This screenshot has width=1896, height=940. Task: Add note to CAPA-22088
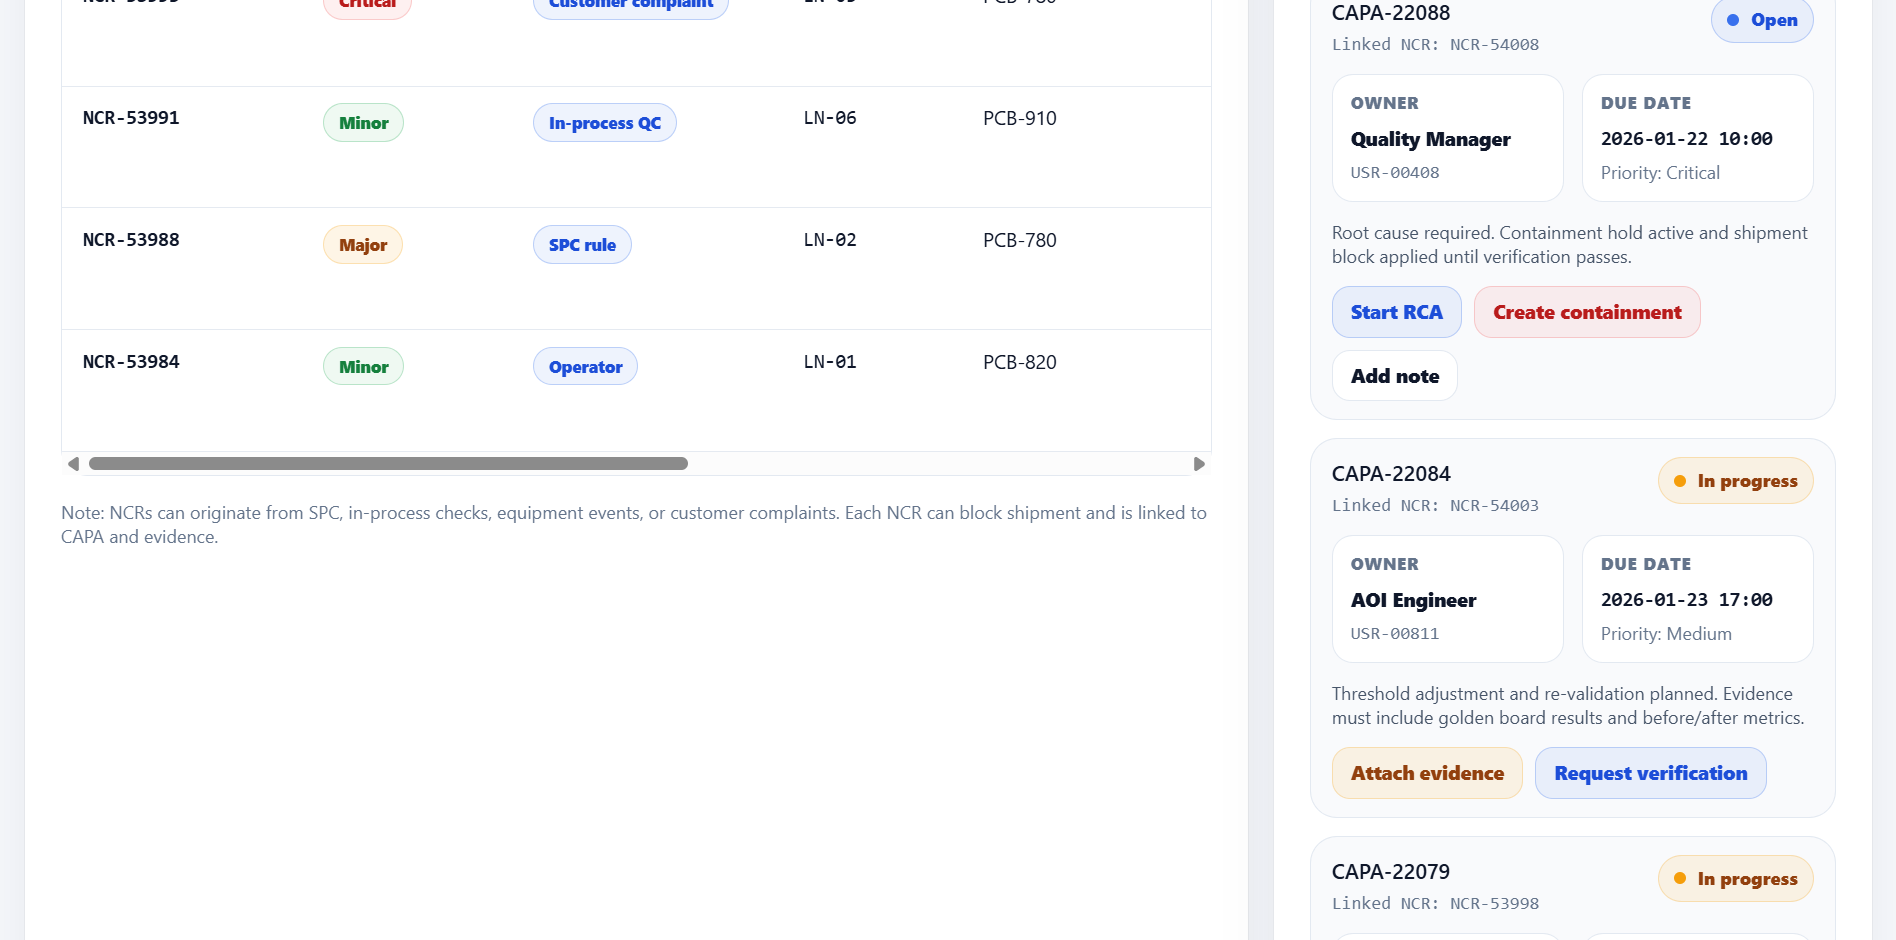[x=1394, y=376]
